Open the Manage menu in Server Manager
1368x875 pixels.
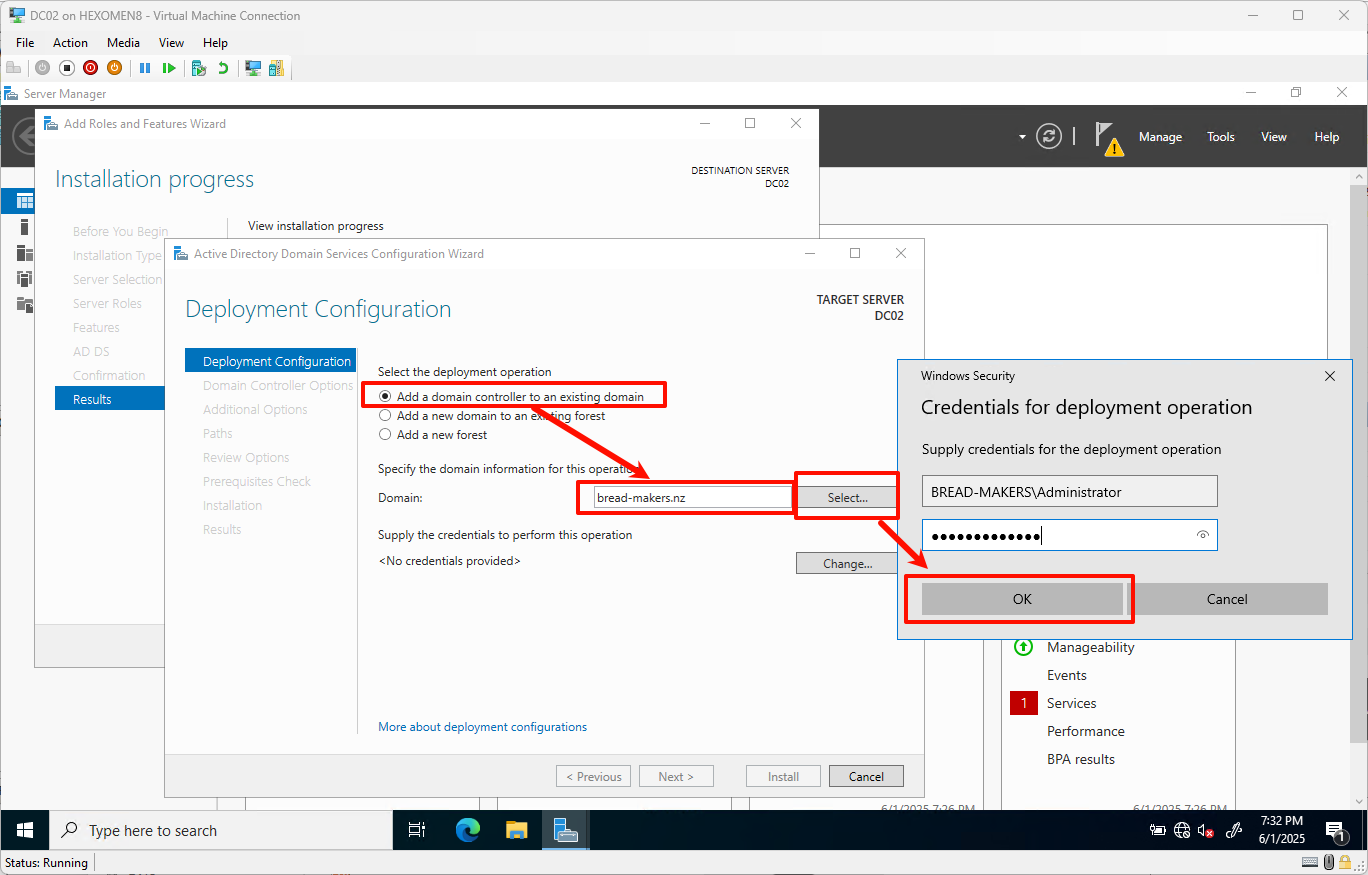tap(1160, 137)
